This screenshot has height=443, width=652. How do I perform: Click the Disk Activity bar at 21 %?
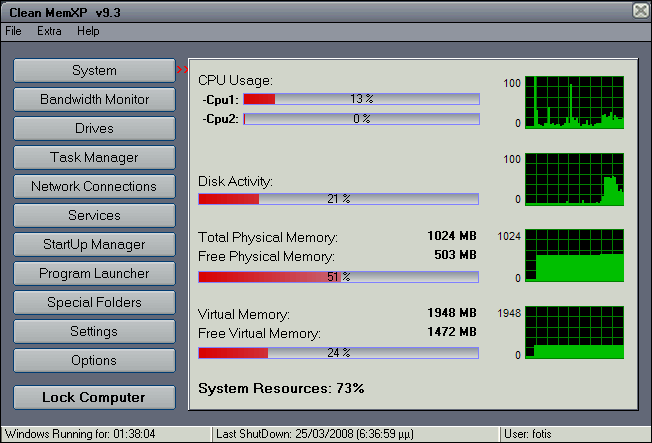pos(338,199)
